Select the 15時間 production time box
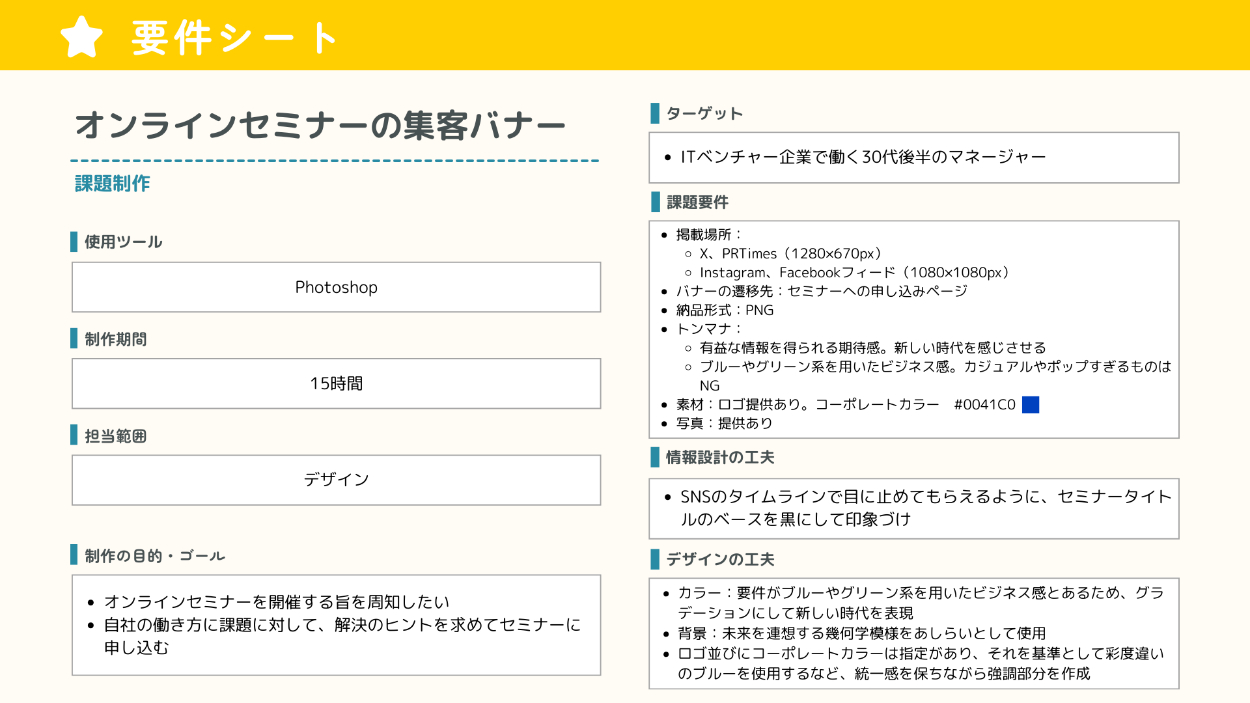 point(336,384)
